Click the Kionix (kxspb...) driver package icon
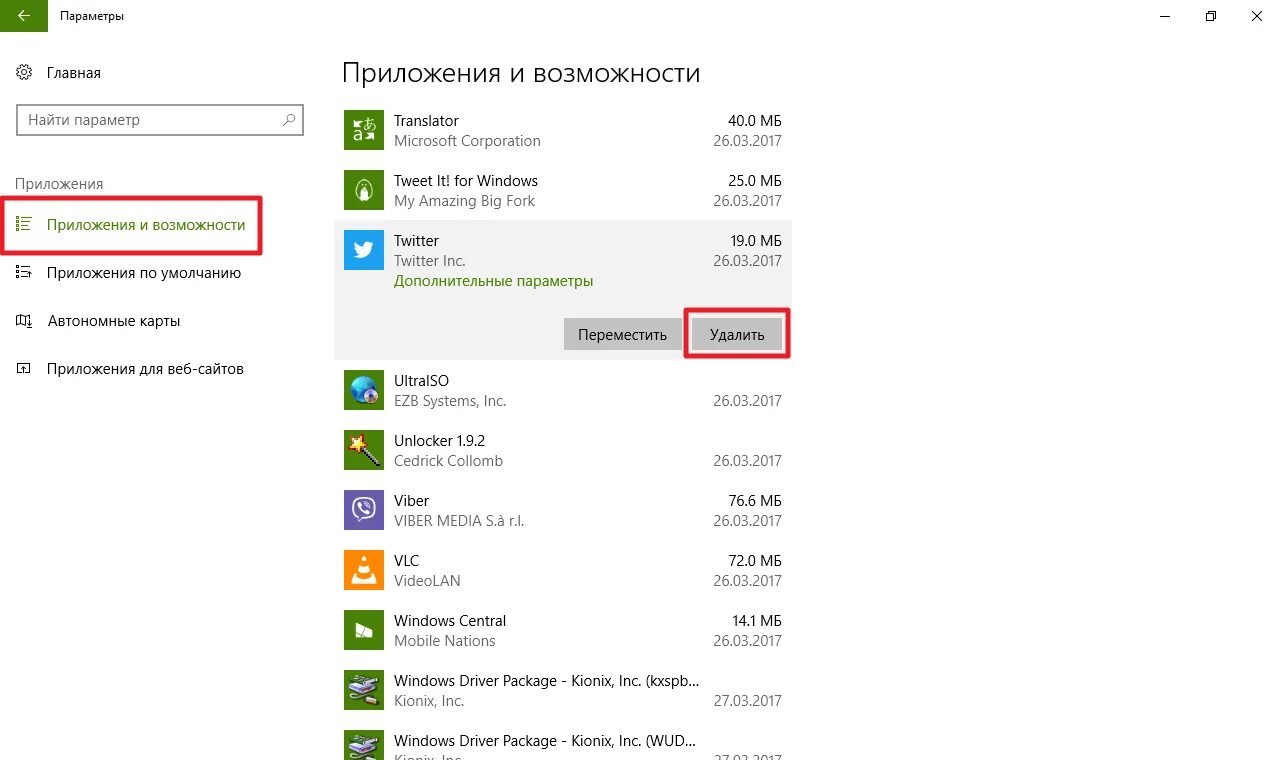This screenshot has height=760, width=1280. [x=364, y=690]
